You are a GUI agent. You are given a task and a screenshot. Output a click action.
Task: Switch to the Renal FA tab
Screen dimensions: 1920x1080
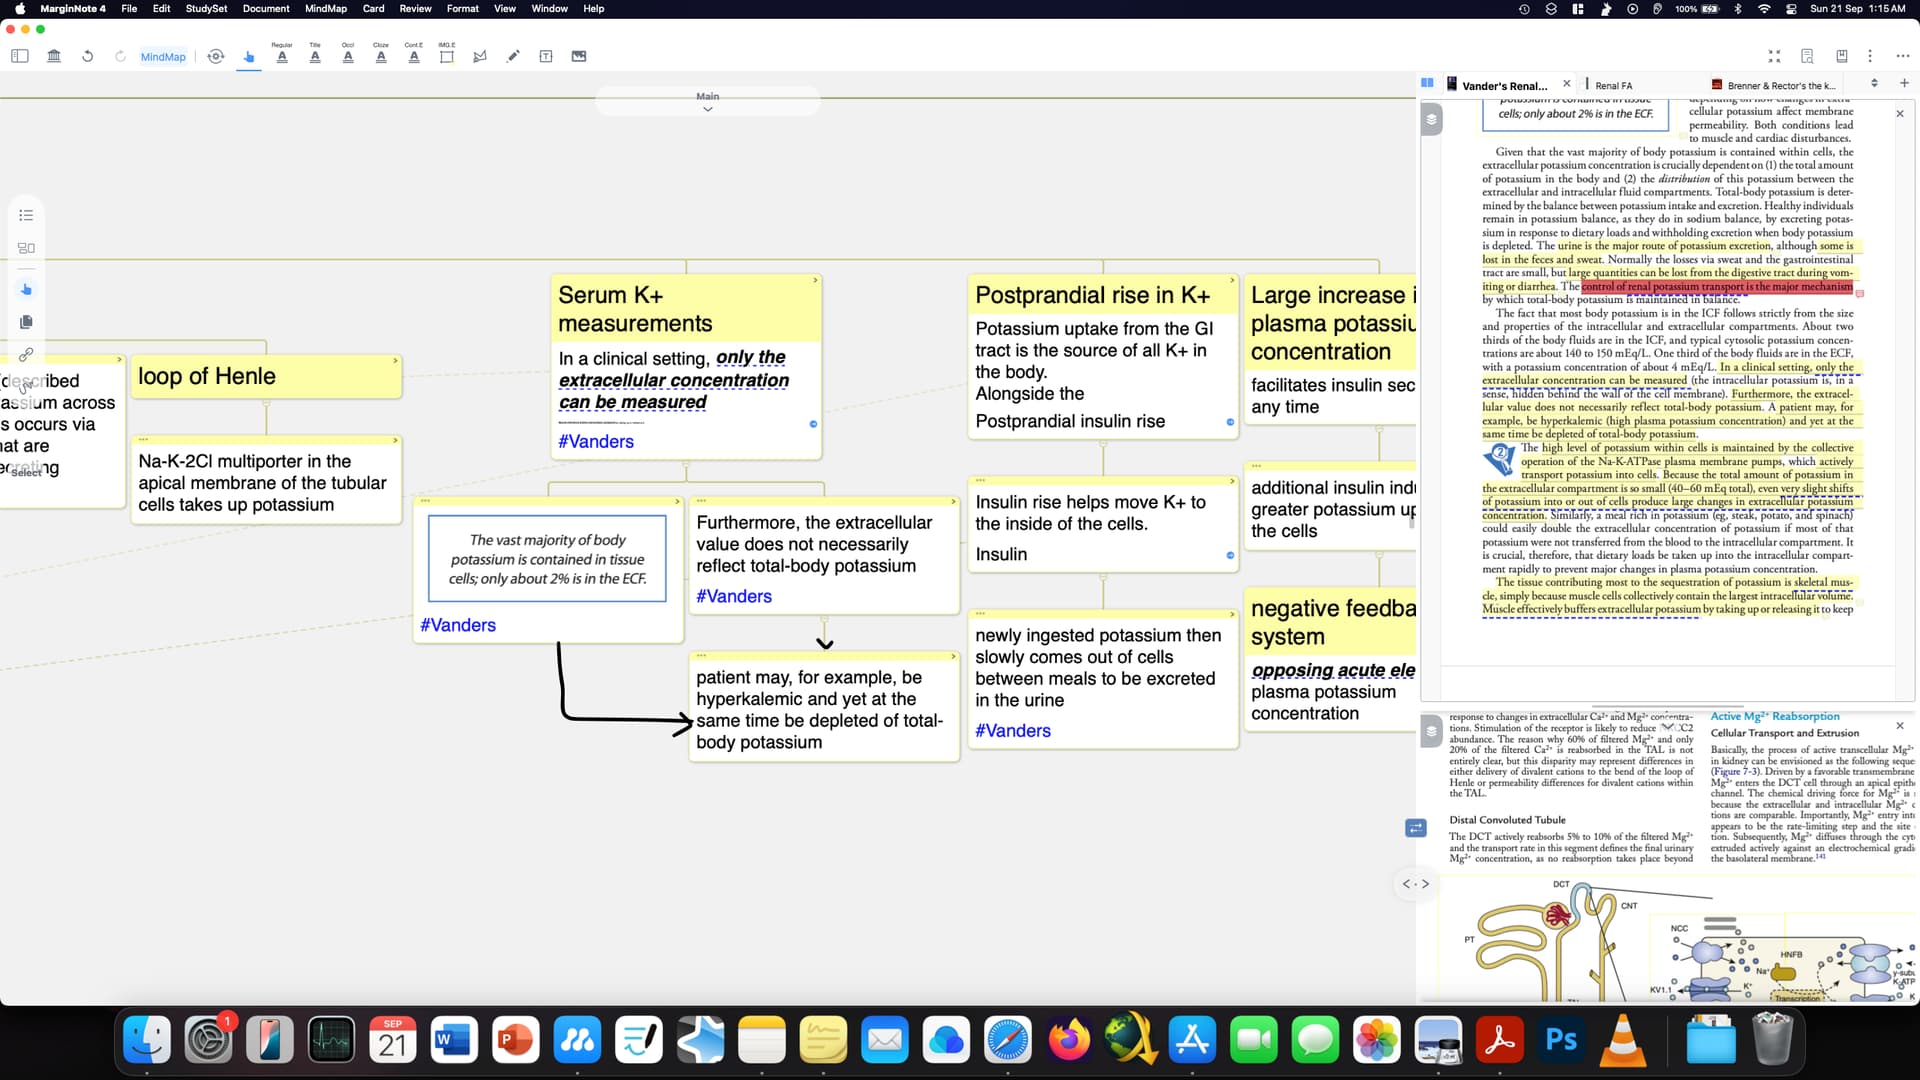(1613, 86)
